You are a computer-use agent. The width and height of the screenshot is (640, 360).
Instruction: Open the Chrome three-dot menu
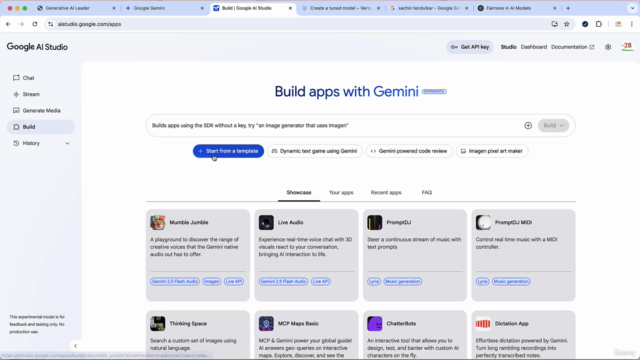tap(631, 24)
